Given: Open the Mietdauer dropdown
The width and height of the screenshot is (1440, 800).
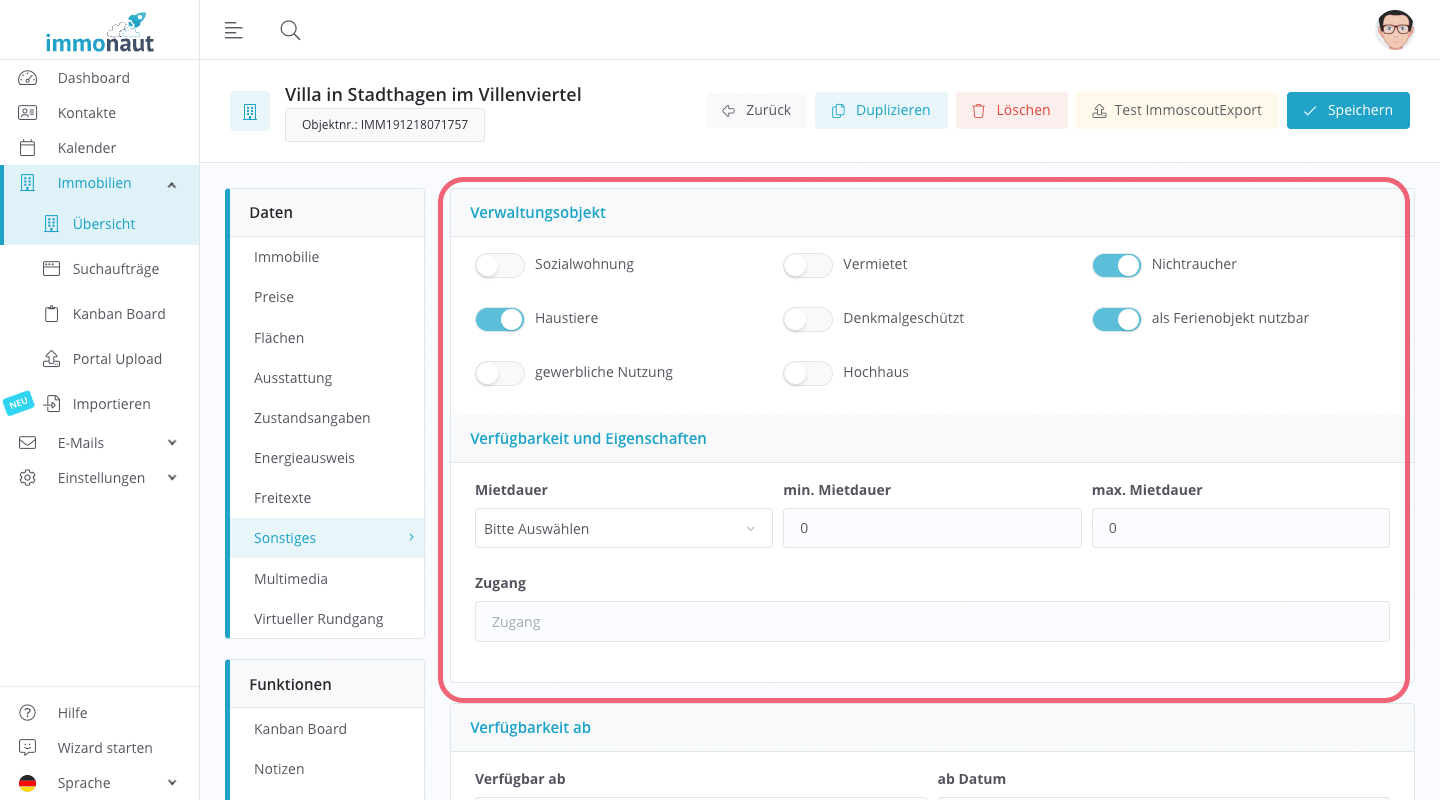Looking at the screenshot, I should (x=623, y=528).
